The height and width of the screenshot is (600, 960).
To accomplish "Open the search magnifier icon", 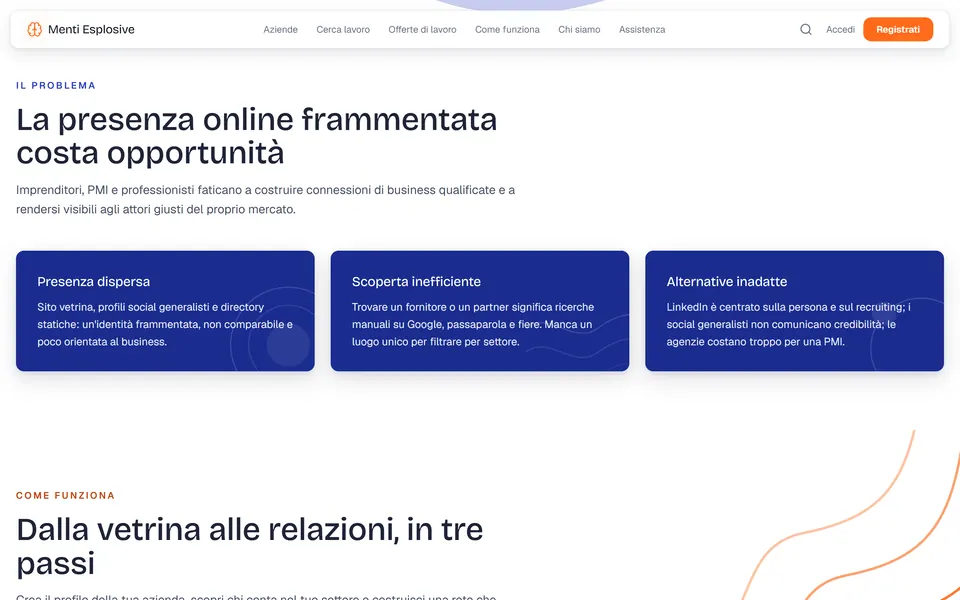I will tap(806, 29).
